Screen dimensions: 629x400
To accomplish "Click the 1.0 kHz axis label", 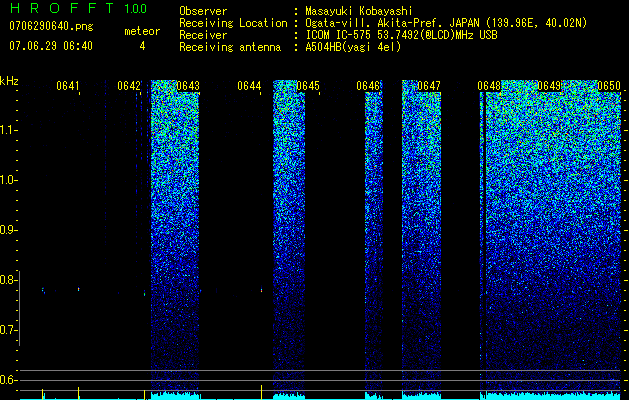I will (8, 180).
